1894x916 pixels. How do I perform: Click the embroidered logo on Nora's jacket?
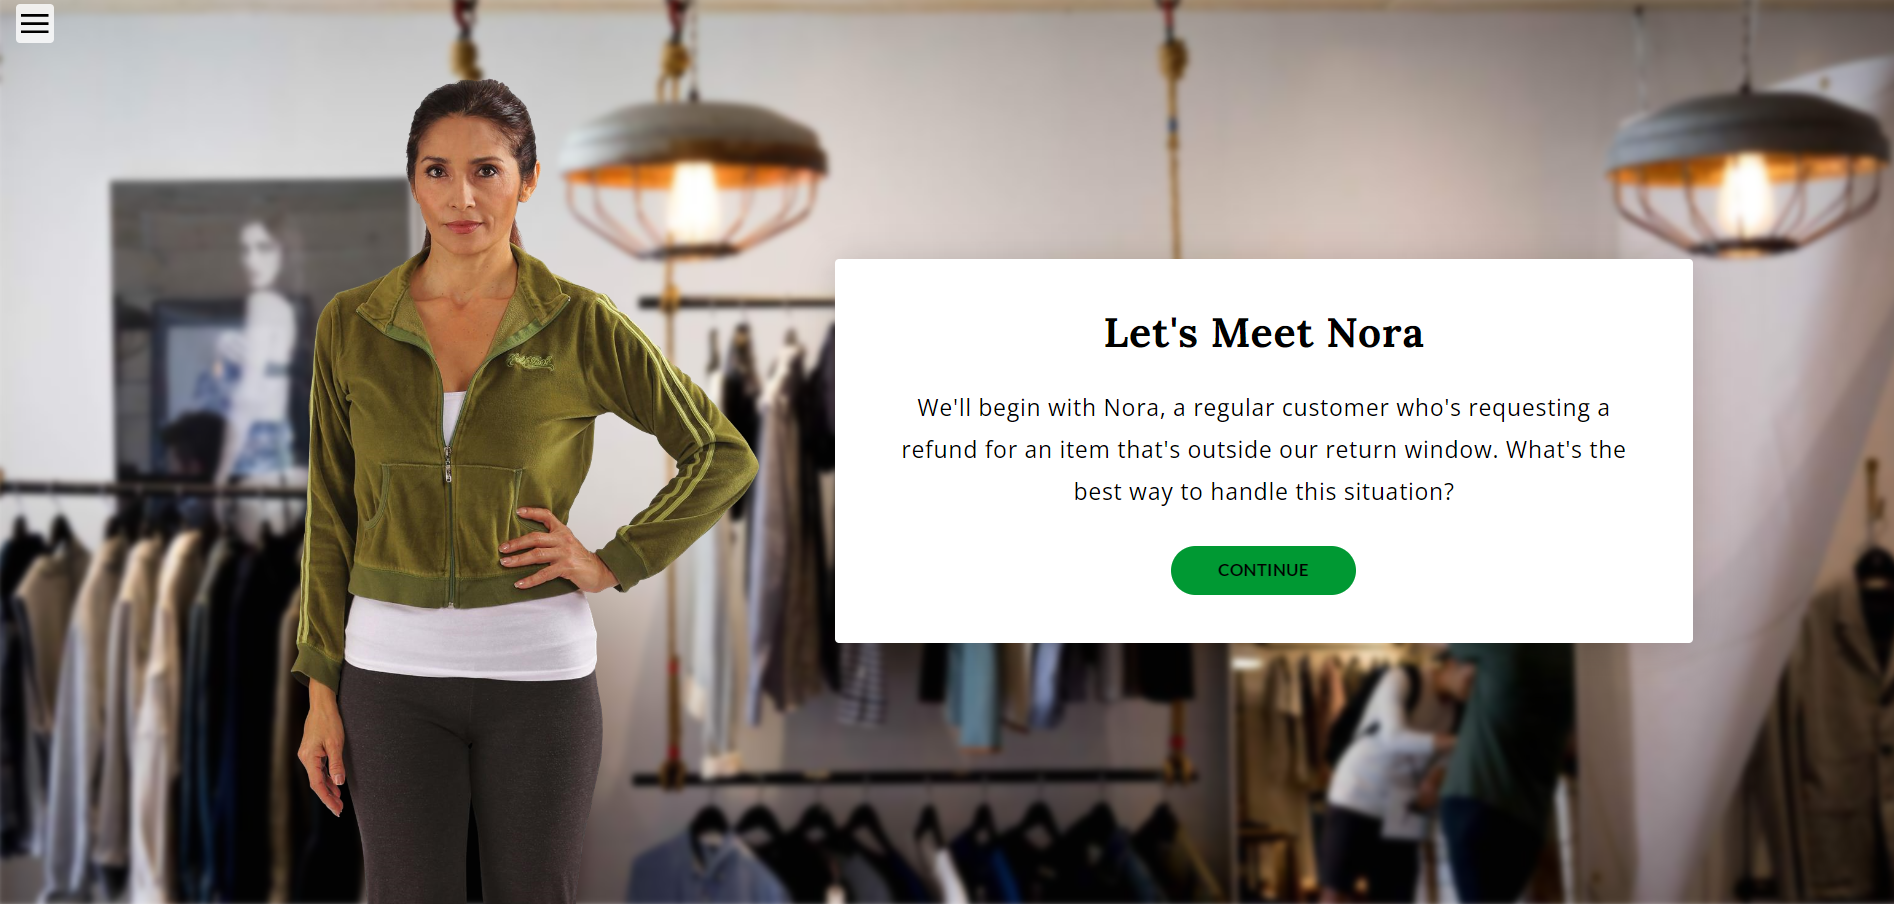(530, 361)
